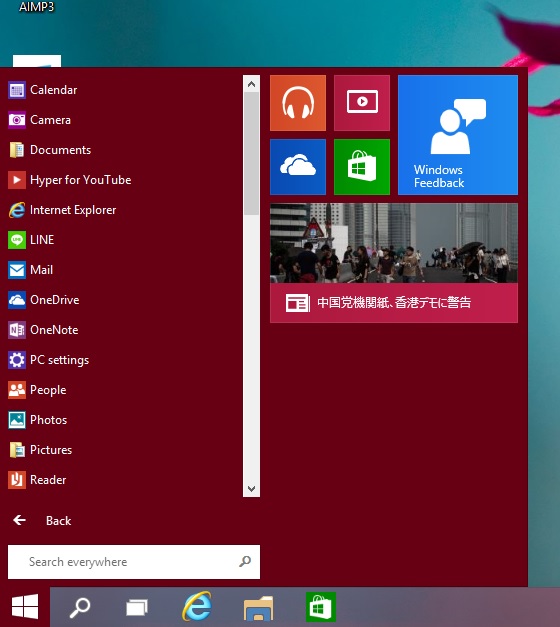Screen dimensions: 560x627
Task: Launch the Camera app icon
Action: [17, 120]
